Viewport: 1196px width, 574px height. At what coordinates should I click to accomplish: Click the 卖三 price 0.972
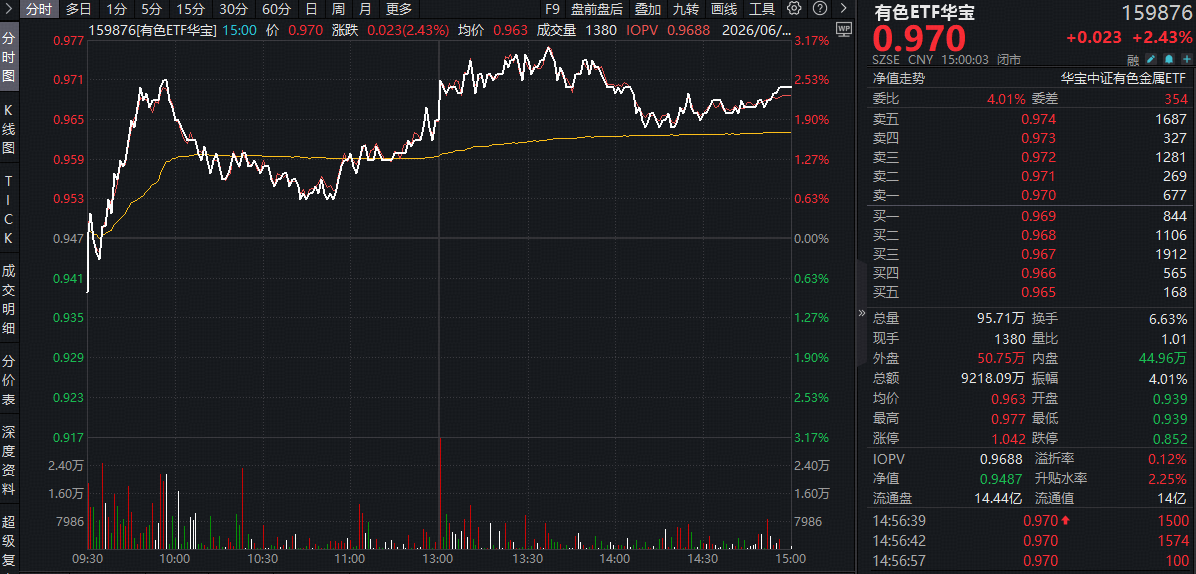[1039, 157]
